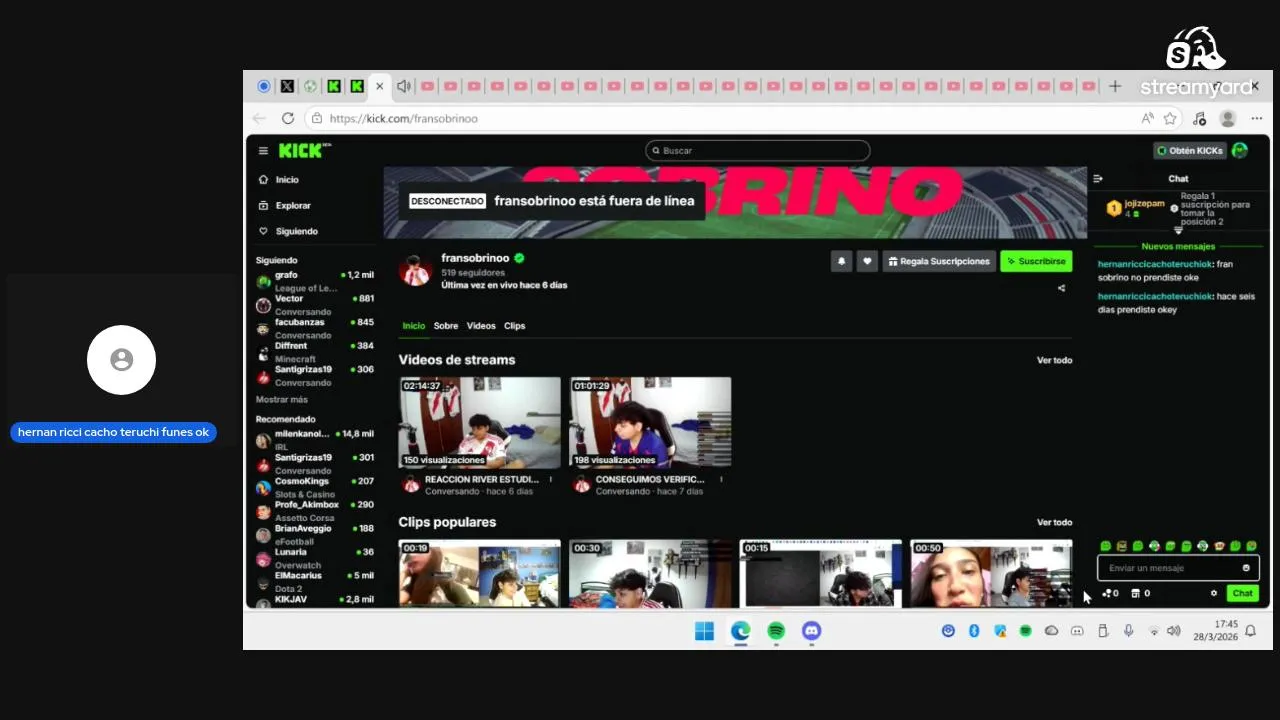Play the 00:50 popular clip
The width and height of the screenshot is (1280, 720).
pyautogui.click(x=991, y=573)
